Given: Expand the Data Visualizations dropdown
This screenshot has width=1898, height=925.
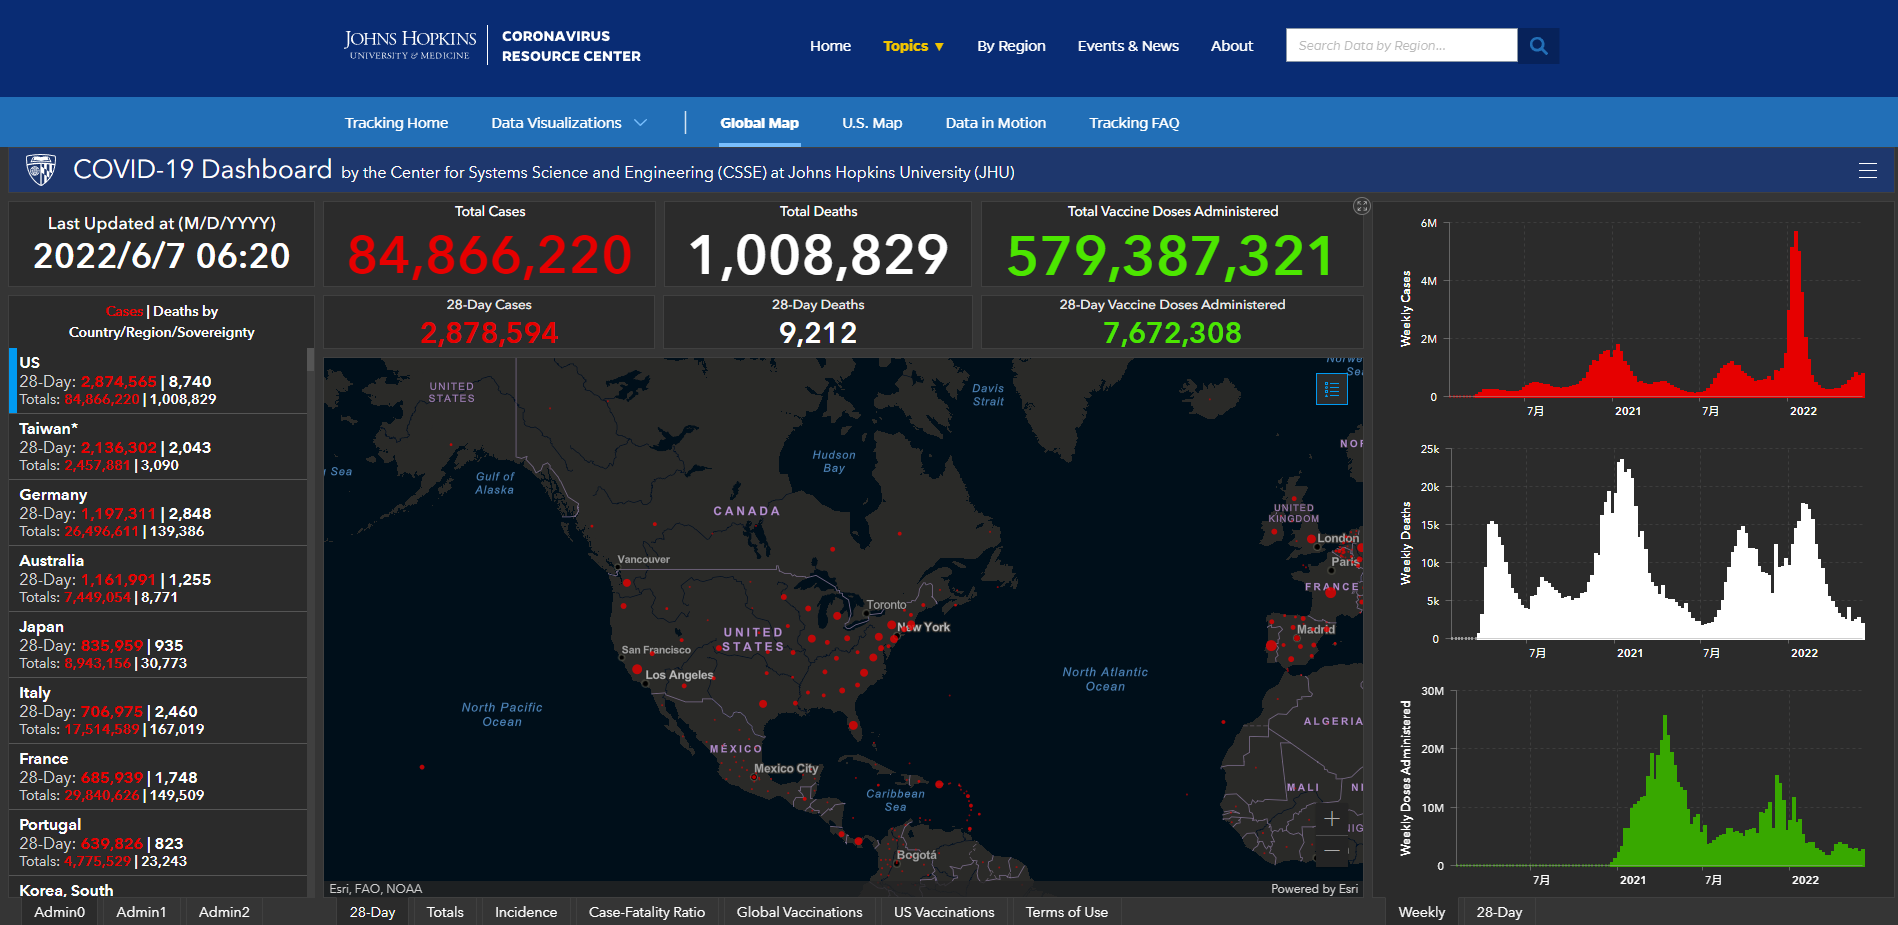Looking at the screenshot, I should coord(568,123).
